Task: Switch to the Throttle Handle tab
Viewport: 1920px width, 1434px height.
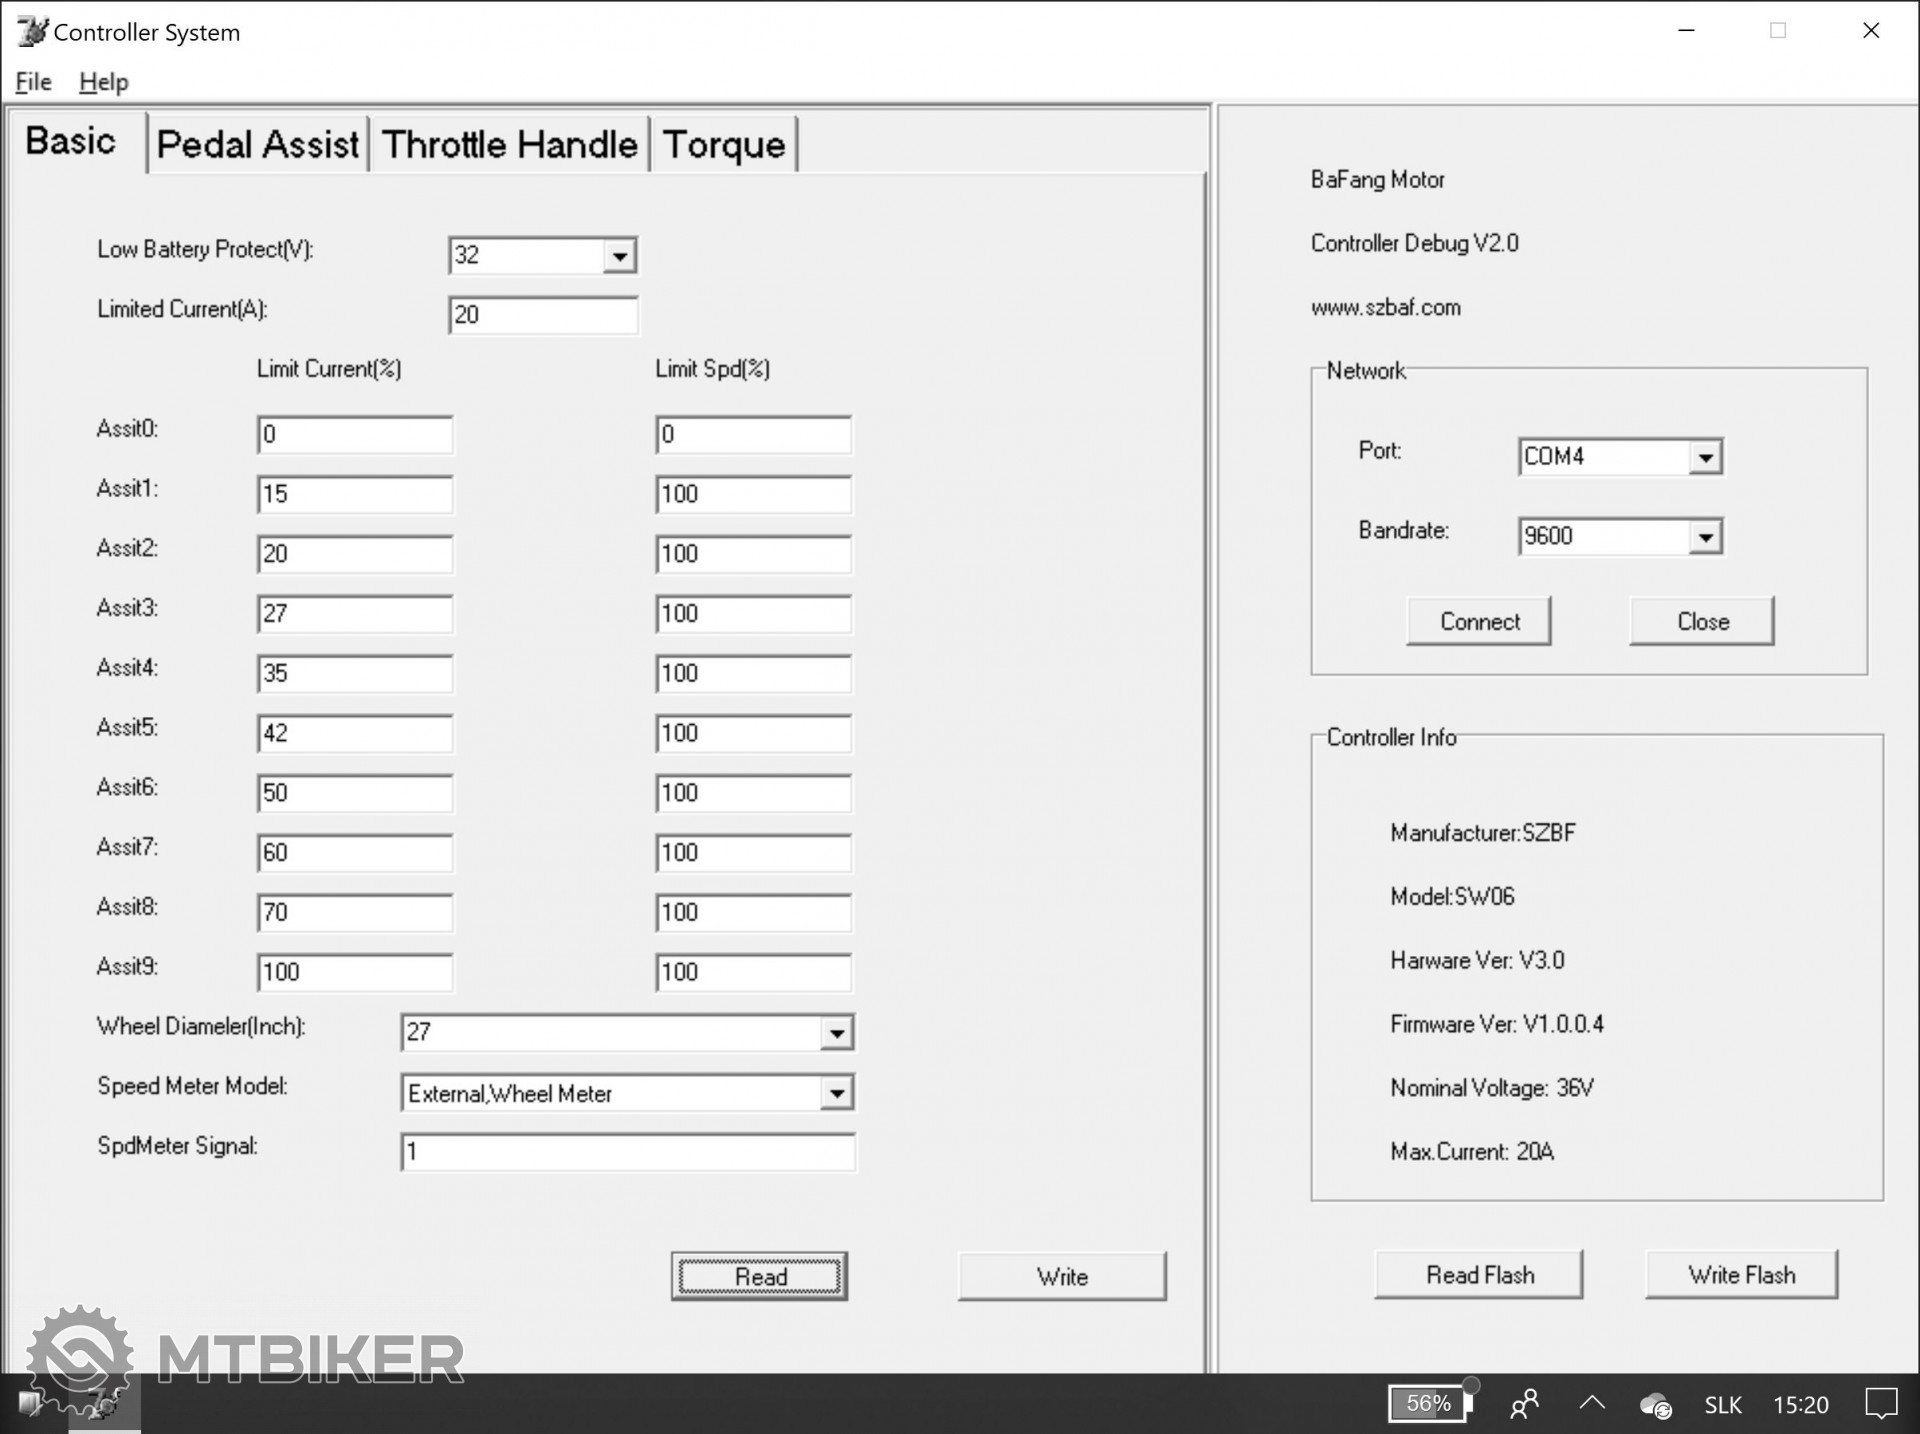Action: point(509,145)
